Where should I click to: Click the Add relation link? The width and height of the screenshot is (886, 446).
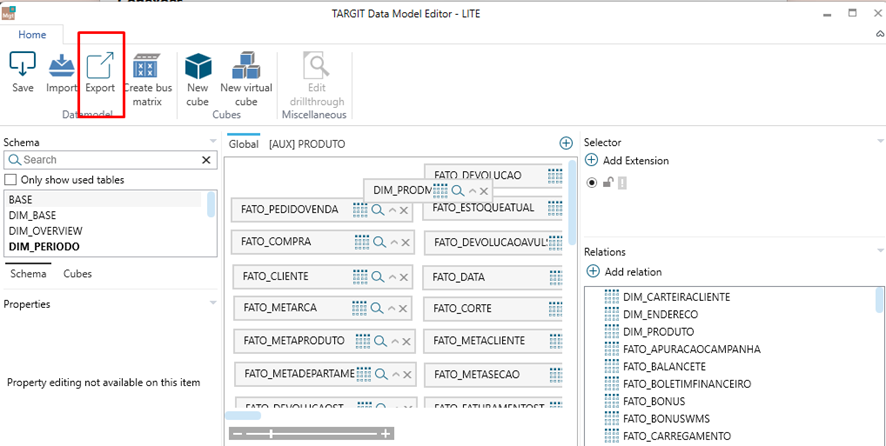(x=633, y=272)
